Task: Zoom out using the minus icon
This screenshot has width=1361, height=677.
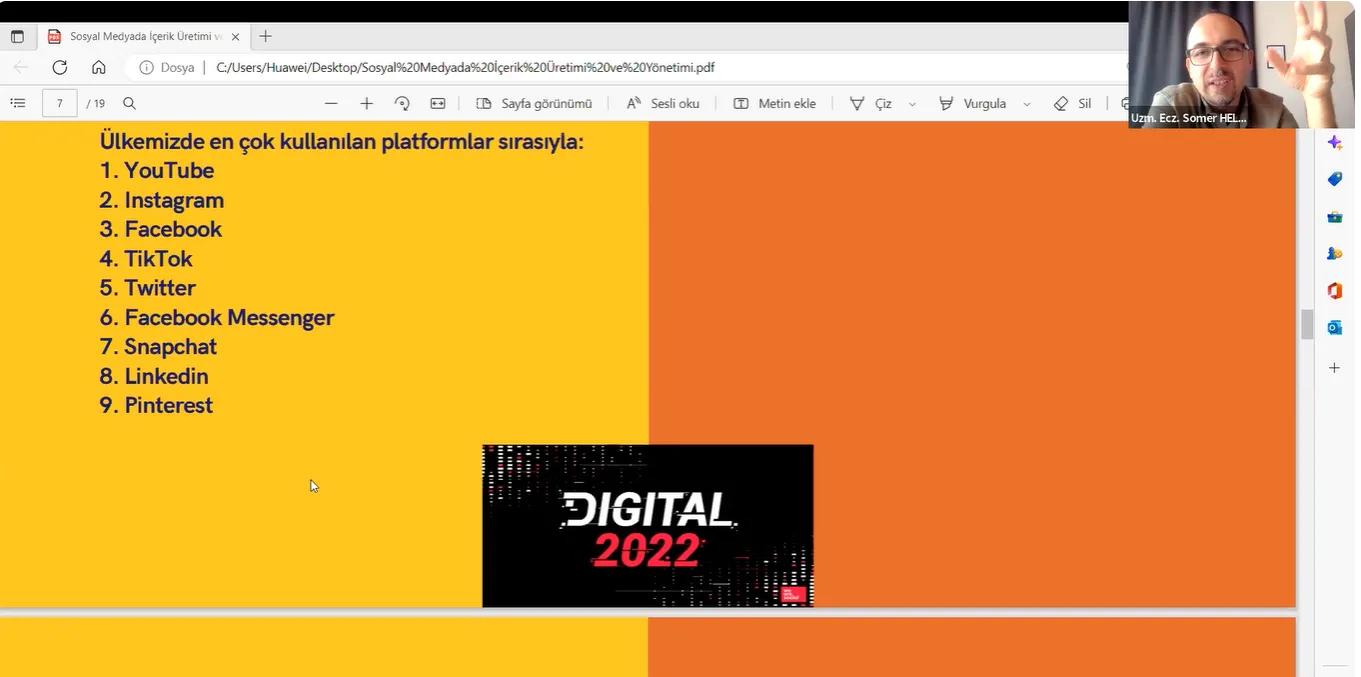Action: point(331,103)
